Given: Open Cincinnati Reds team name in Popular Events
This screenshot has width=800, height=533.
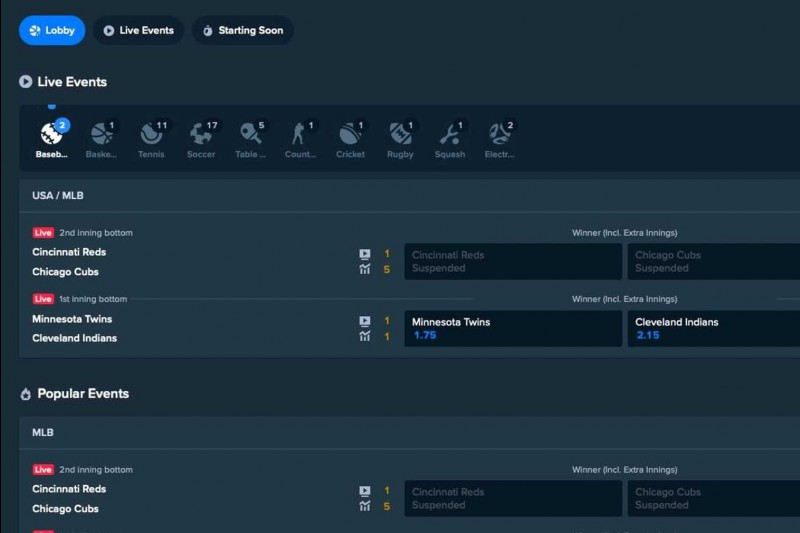Looking at the screenshot, I should [69, 489].
